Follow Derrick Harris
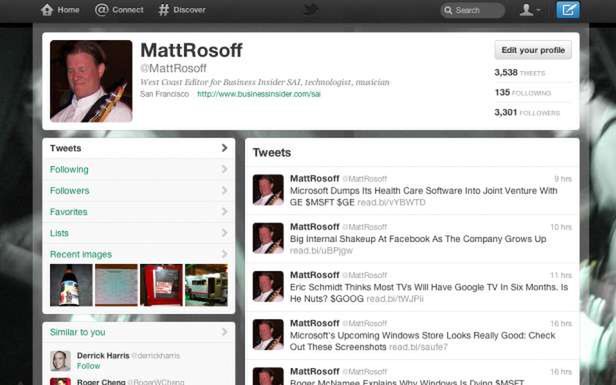 [88, 366]
